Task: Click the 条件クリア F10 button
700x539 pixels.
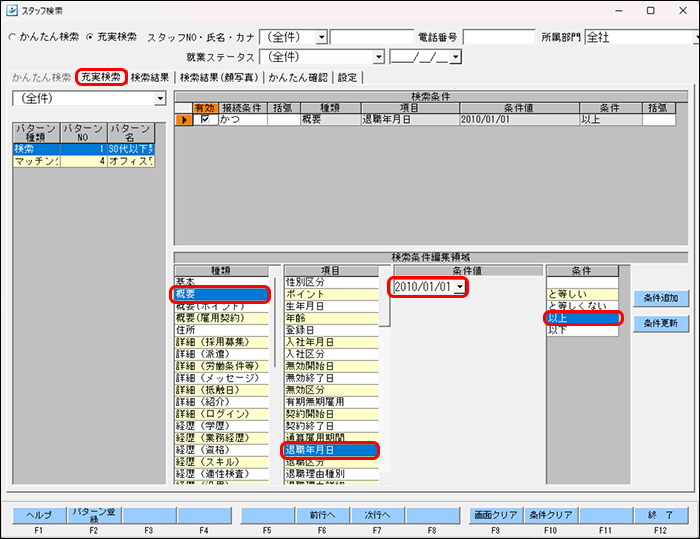Action: click(x=551, y=515)
